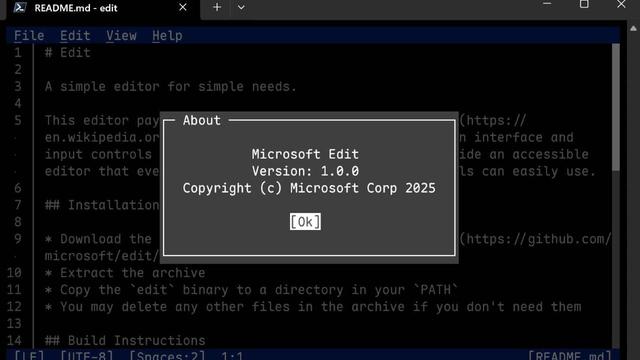This screenshot has width=640, height=360.
Task: Change the UTF-8 encoding setting
Action: point(87,355)
